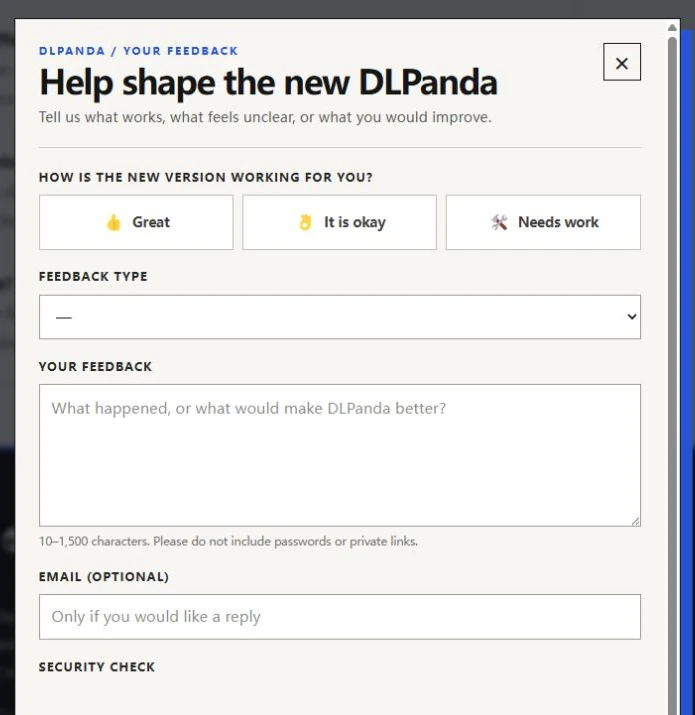The height and width of the screenshot is (715, 695).
Task: Click the 'YOUR FEEDBACK' field label
Action: (x=95, y=367)
